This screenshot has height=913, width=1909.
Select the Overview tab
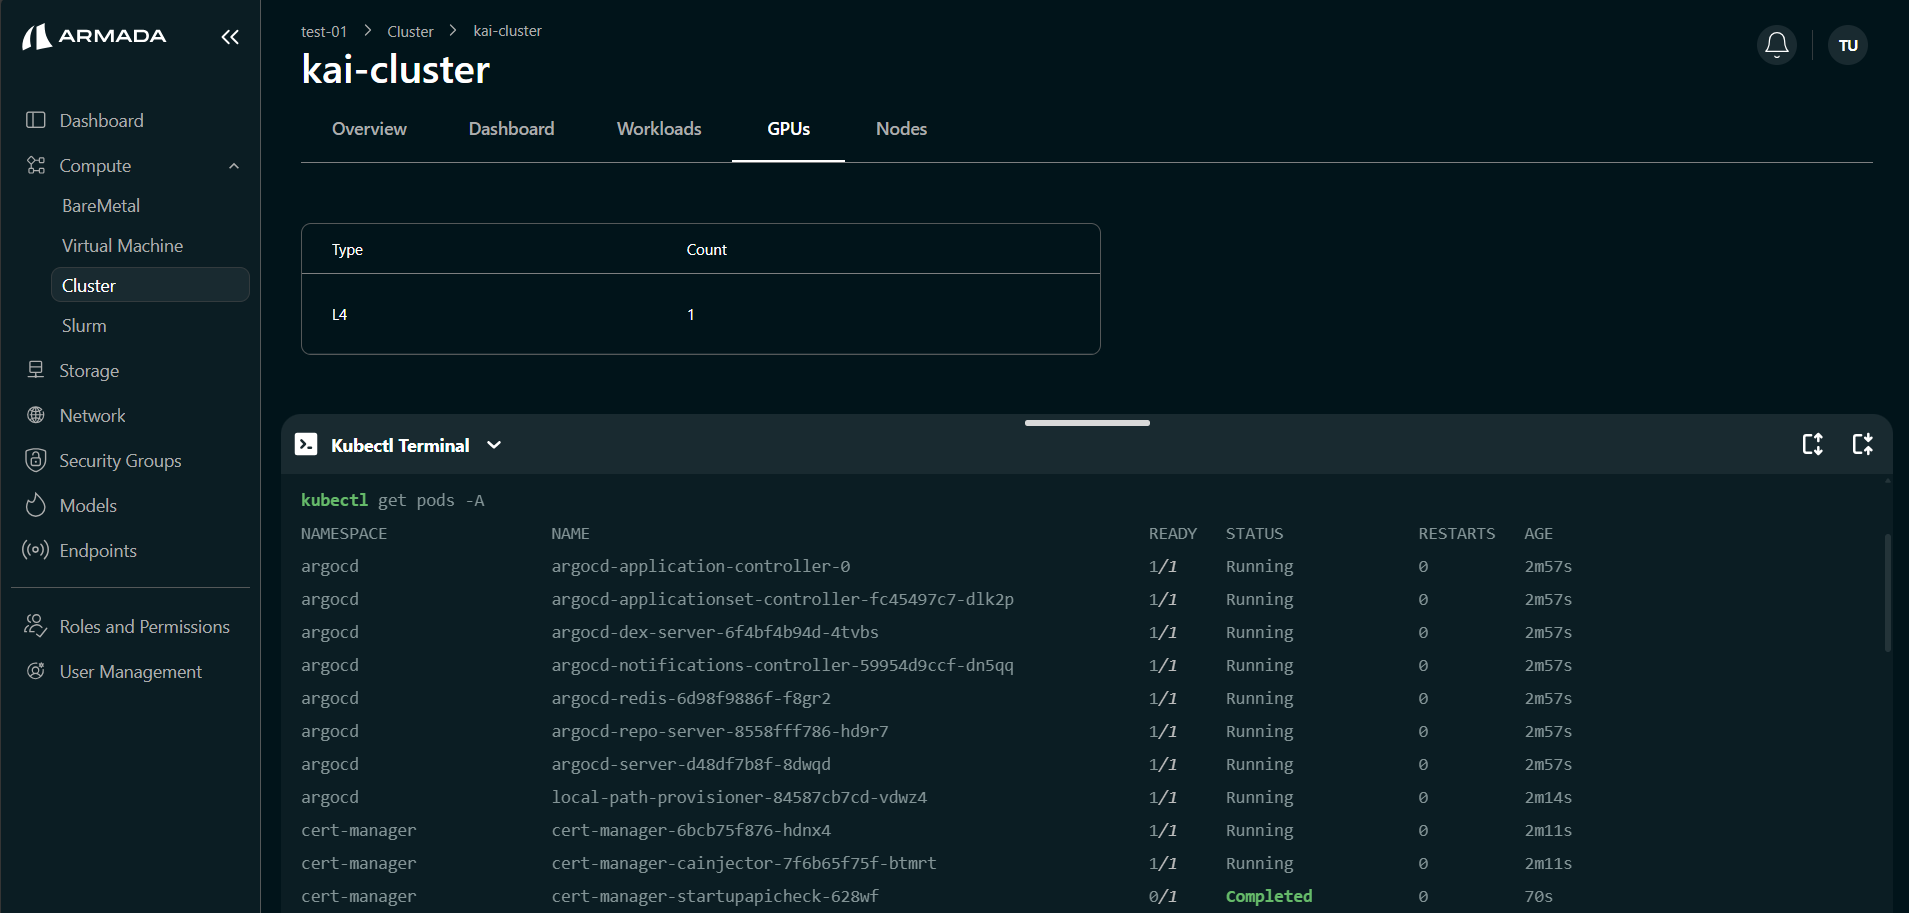click(x=369, y=129)
